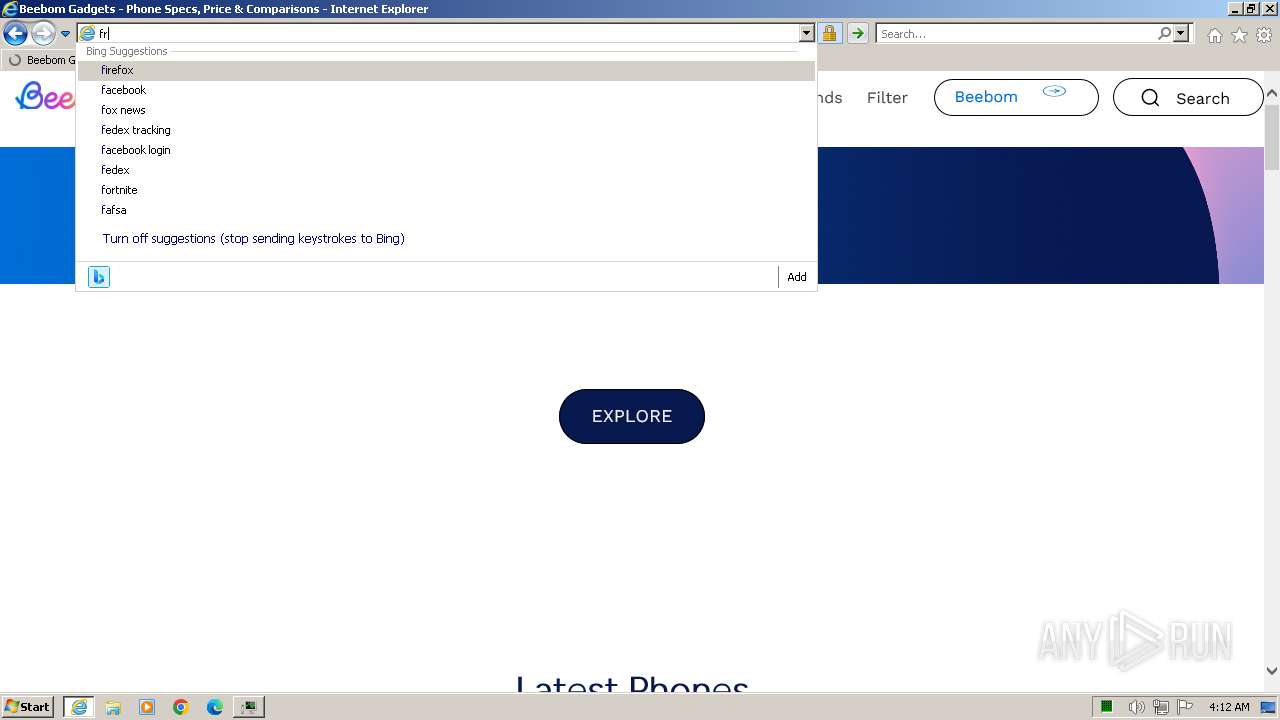The width and height of the screenshot is (1280, 720).
Task: Choose the 'fedex' suggestion
Action: [446, 170]
